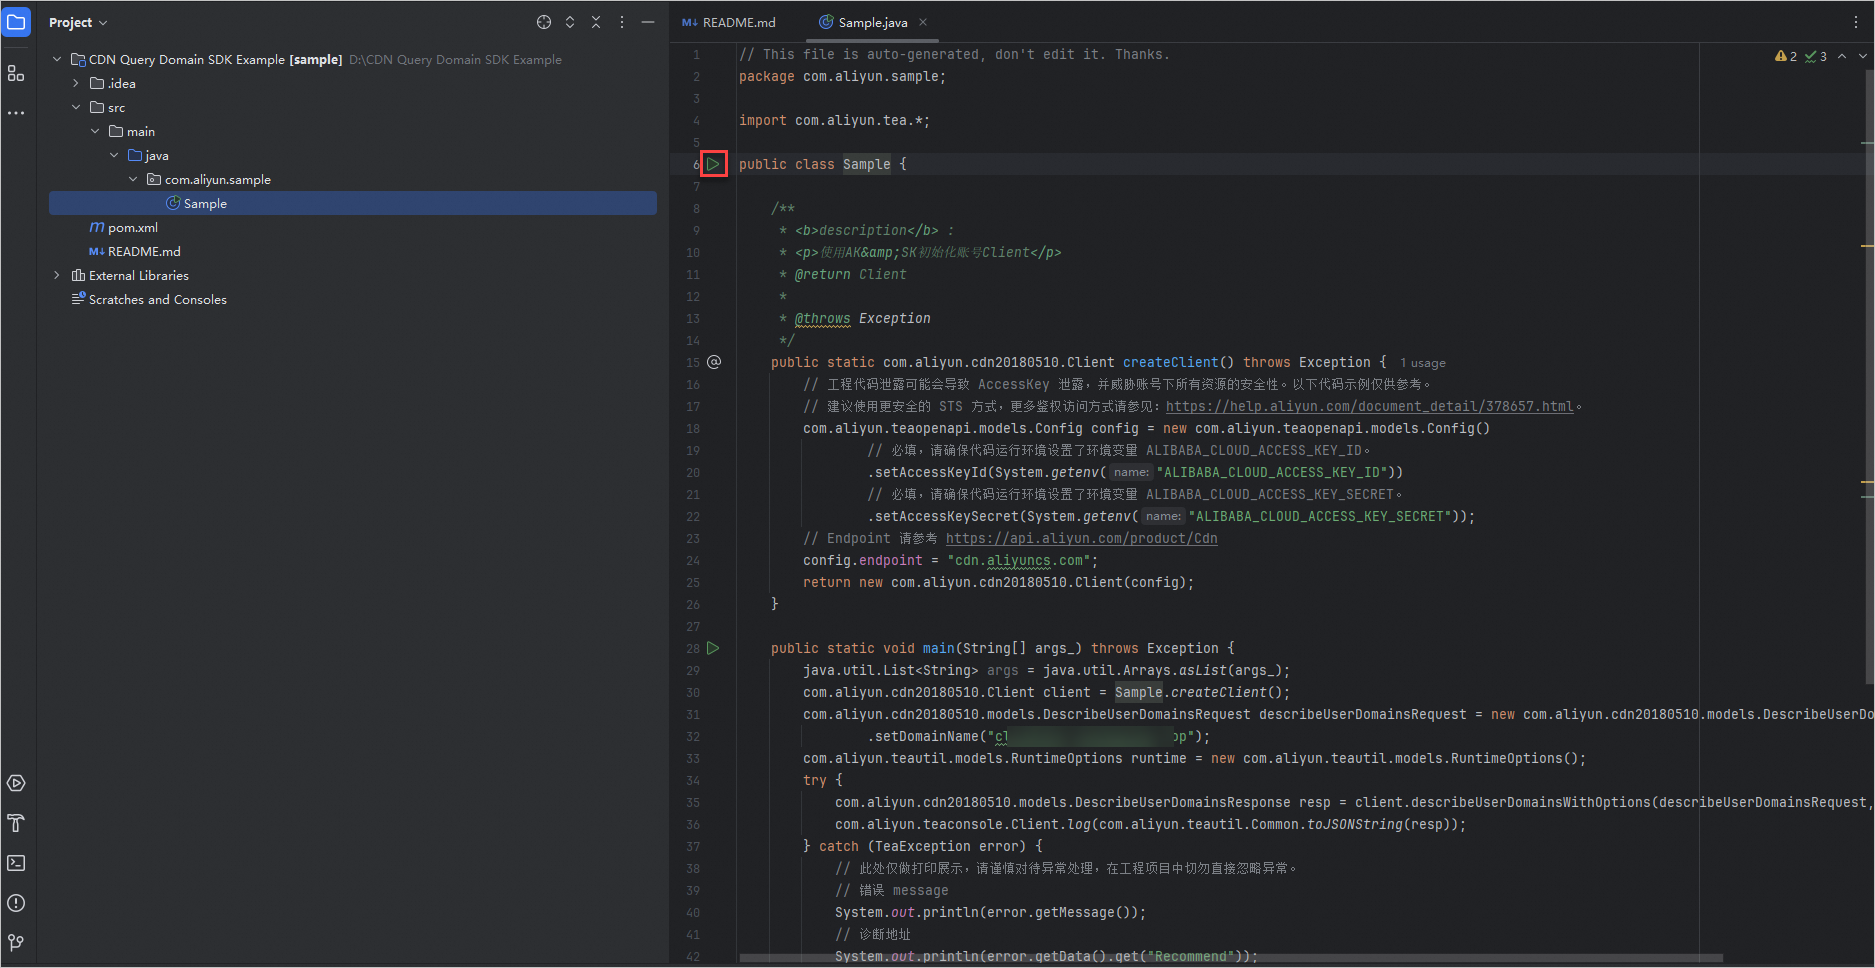Screen dimensions: 1875x968
Task: Open the Problems tool window icon
Action: click(16, 903)
